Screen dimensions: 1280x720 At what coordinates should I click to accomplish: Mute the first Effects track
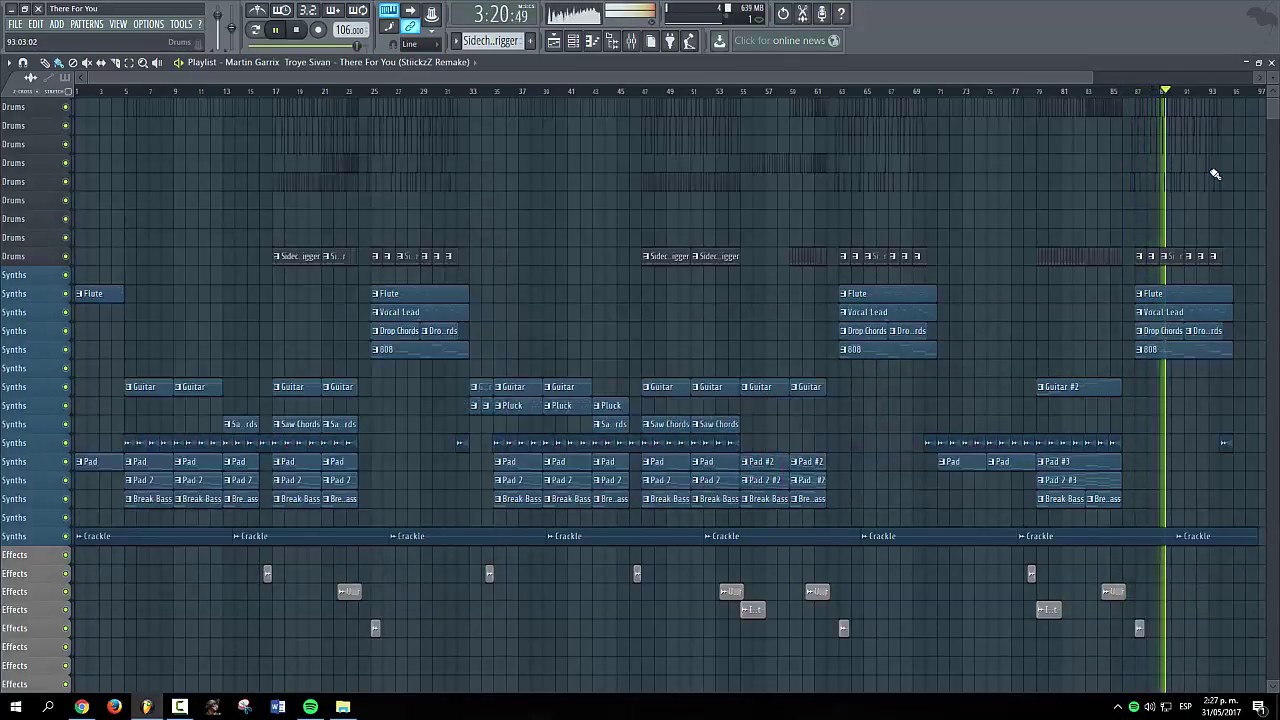point(66,555)
